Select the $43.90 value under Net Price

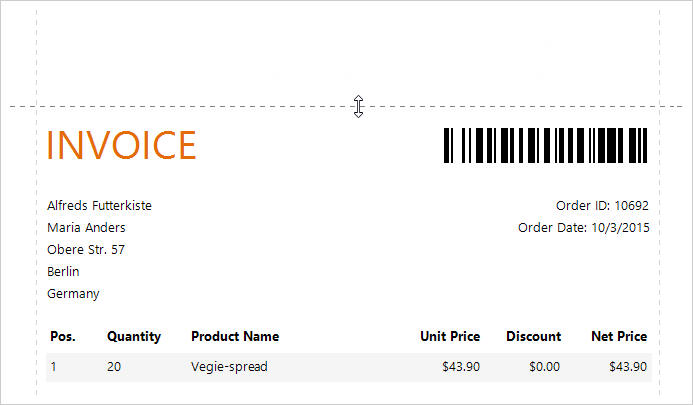pos(628,367)
